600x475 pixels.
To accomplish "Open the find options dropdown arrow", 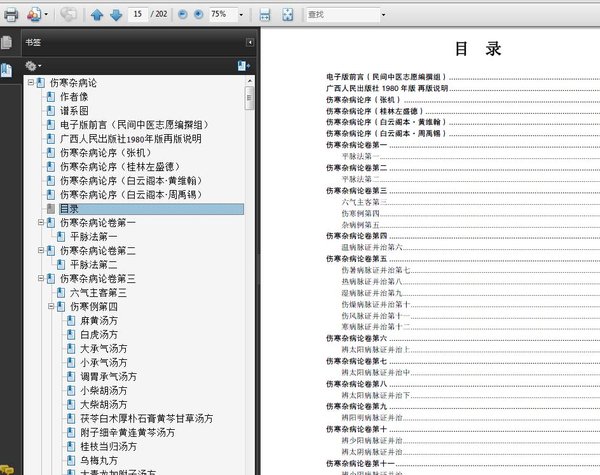I will (x=383, y=15).
